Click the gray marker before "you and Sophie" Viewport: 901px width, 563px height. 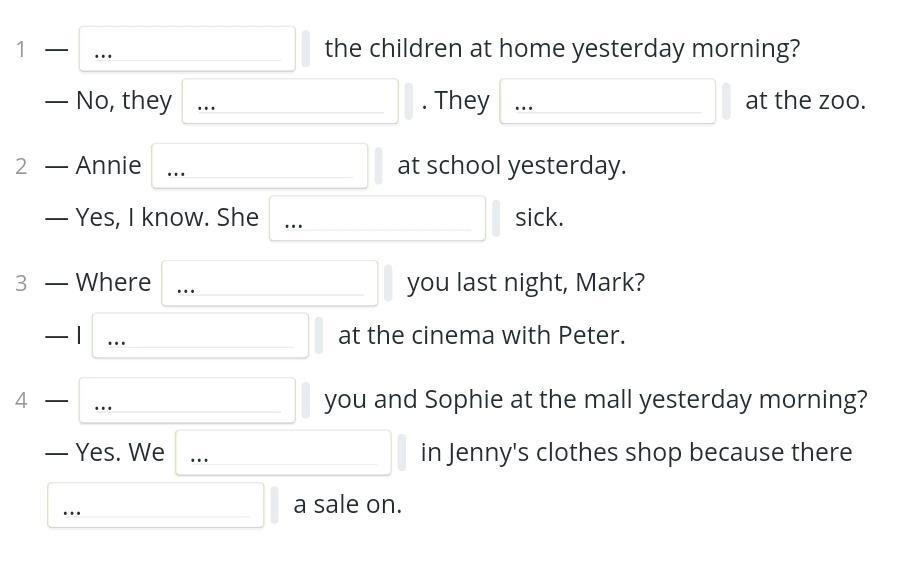306,400
